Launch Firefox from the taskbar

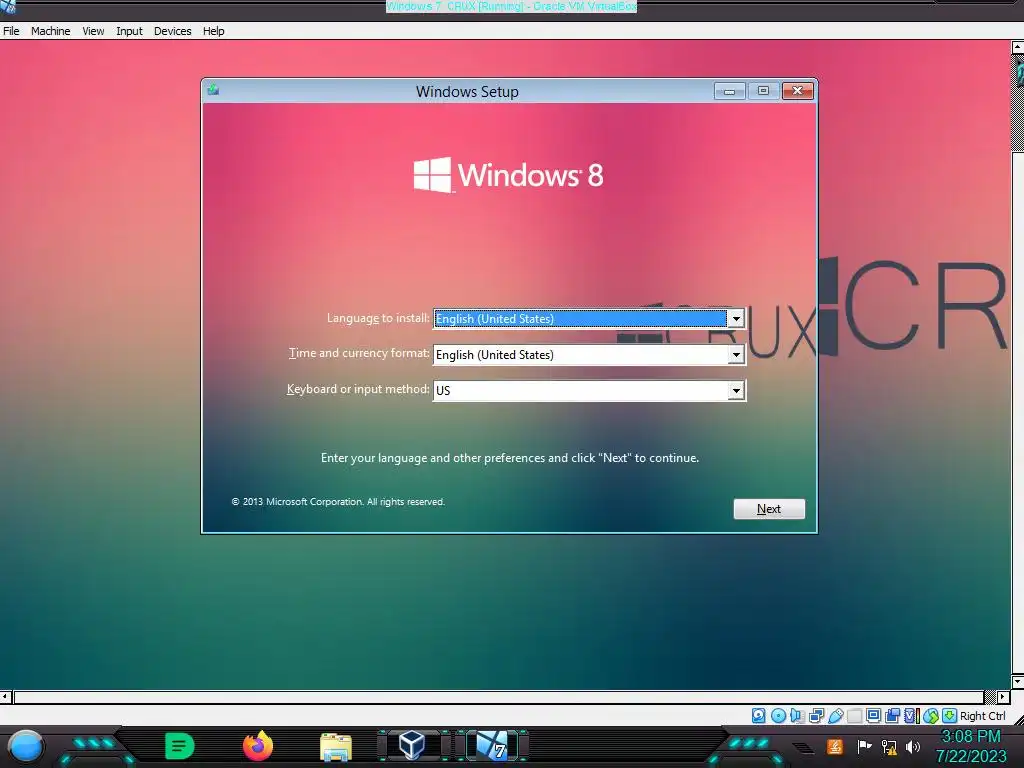[x=258, y=746]
